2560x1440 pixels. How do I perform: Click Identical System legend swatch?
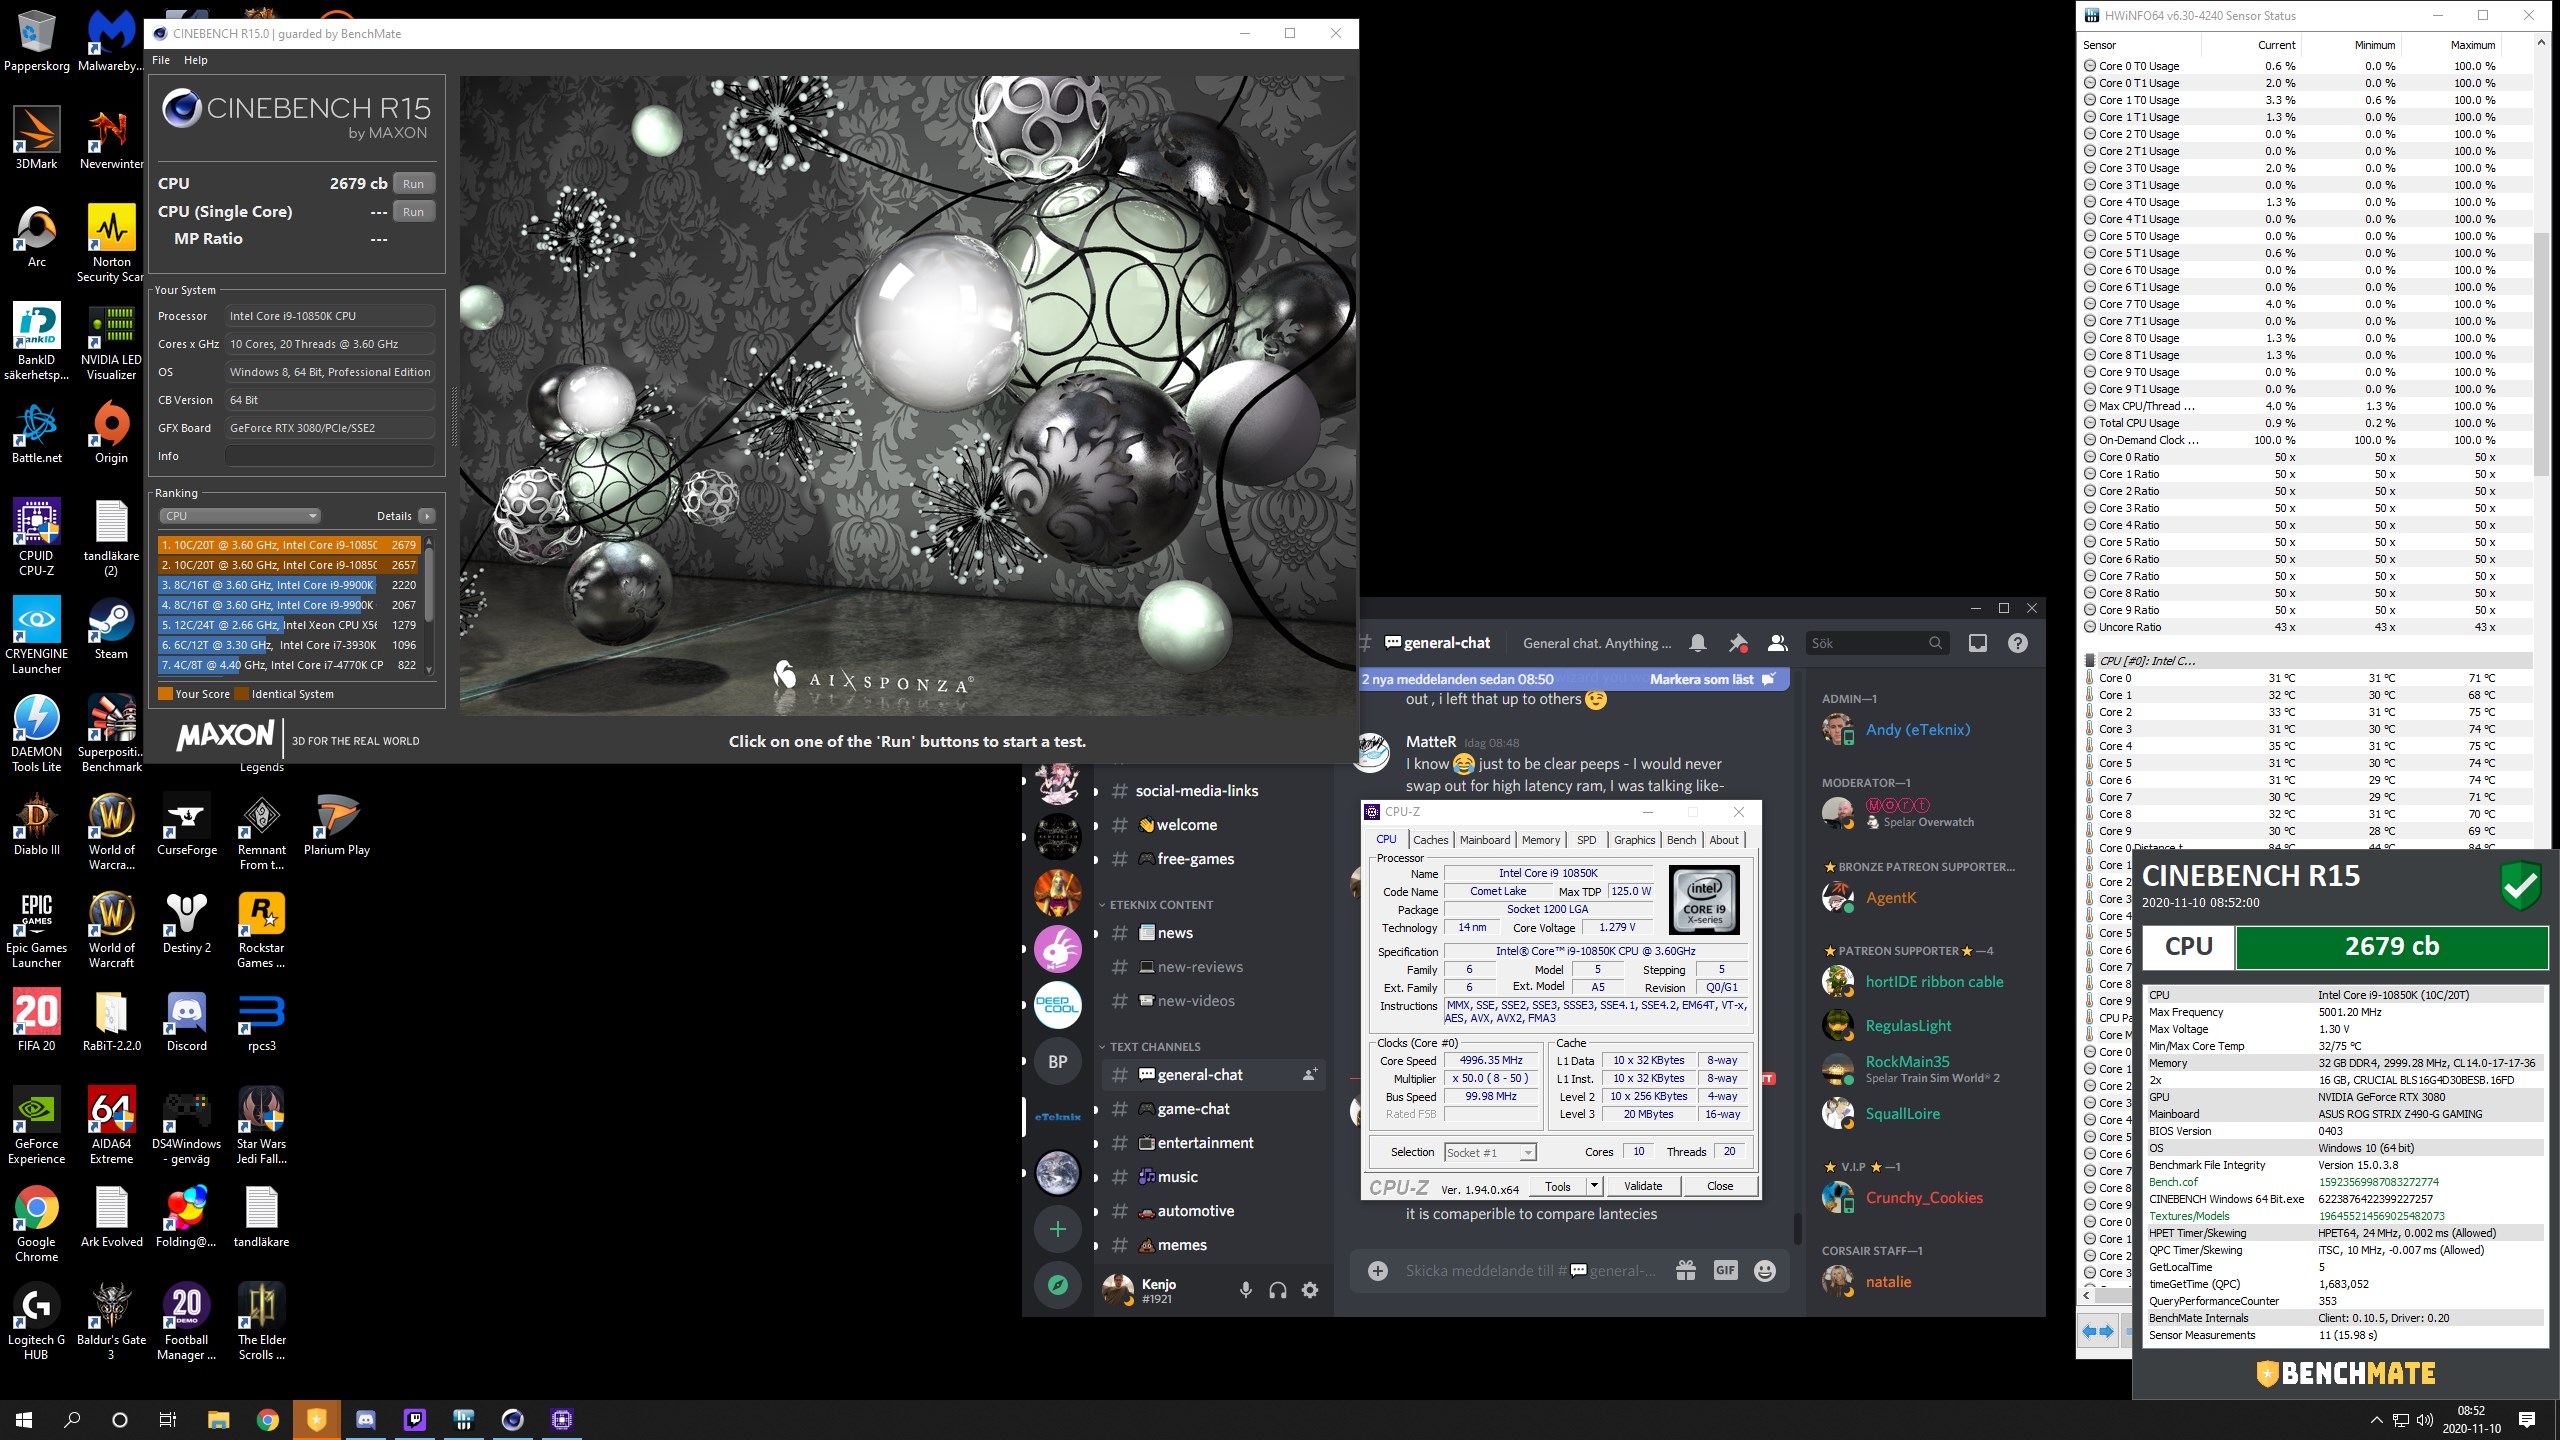(x=241, y=694)
